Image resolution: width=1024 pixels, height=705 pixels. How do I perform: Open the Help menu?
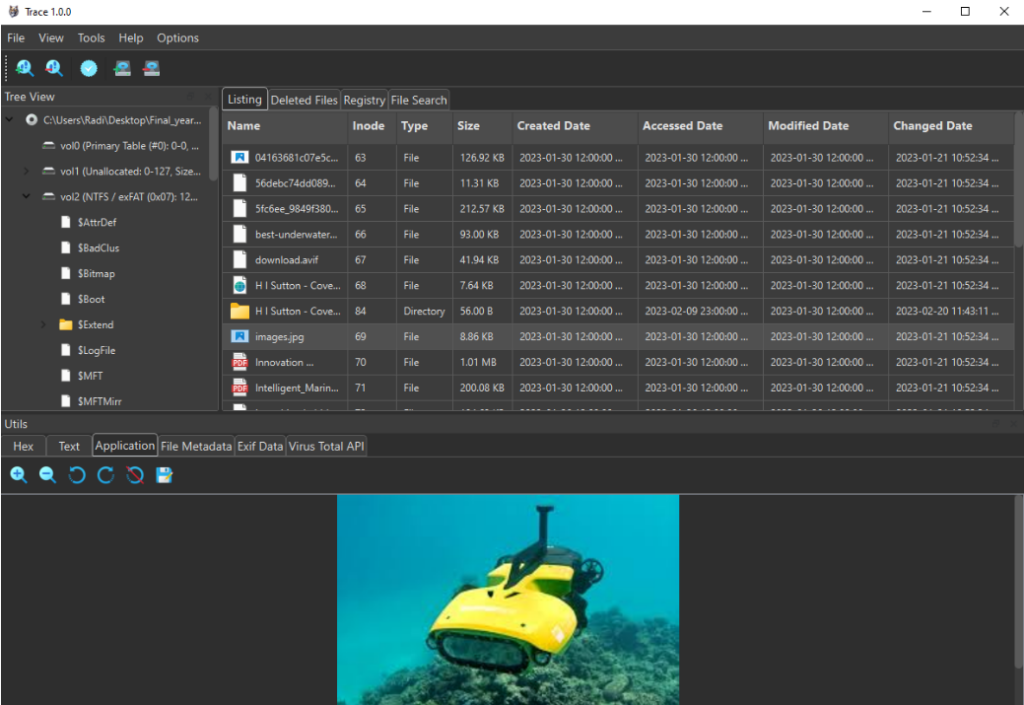131,38
